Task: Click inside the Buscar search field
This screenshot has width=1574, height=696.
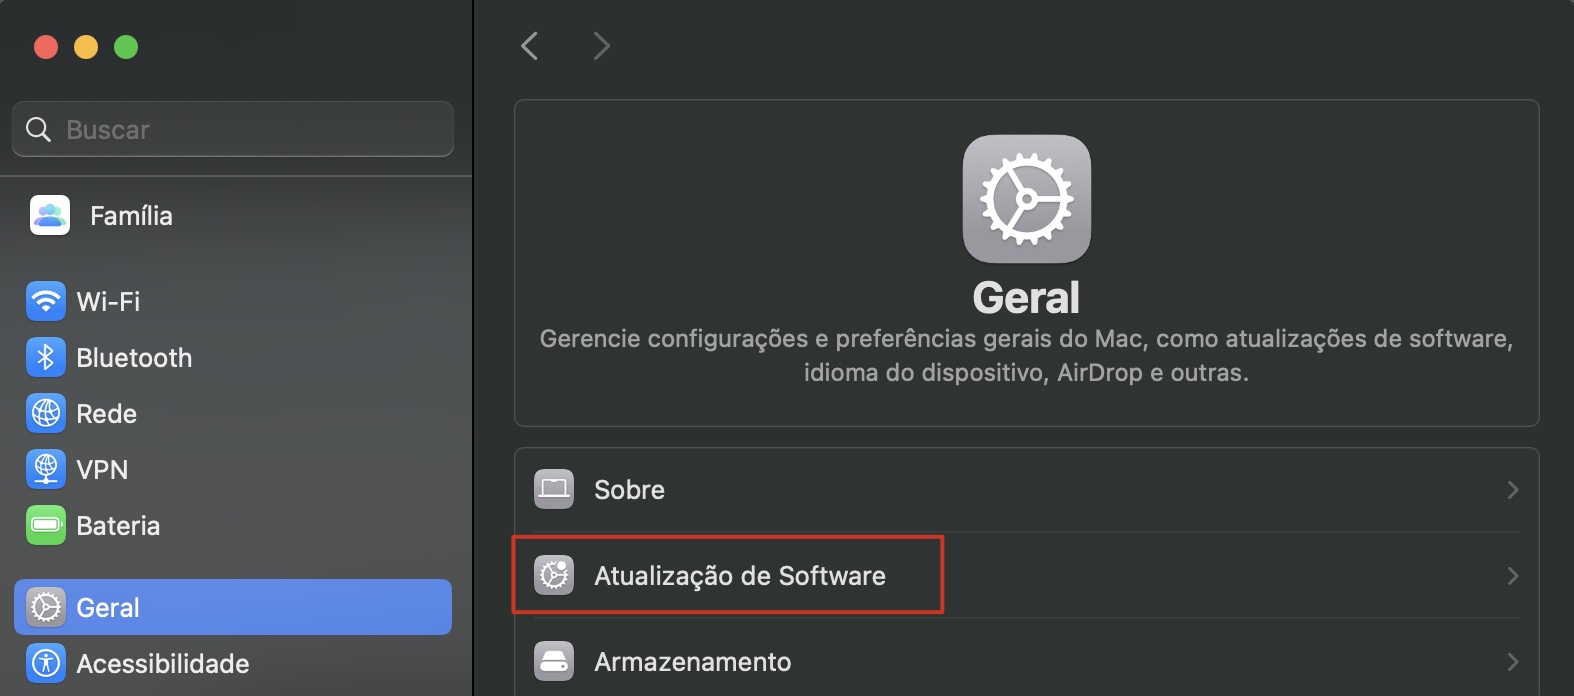Action: tap(232, 129)
